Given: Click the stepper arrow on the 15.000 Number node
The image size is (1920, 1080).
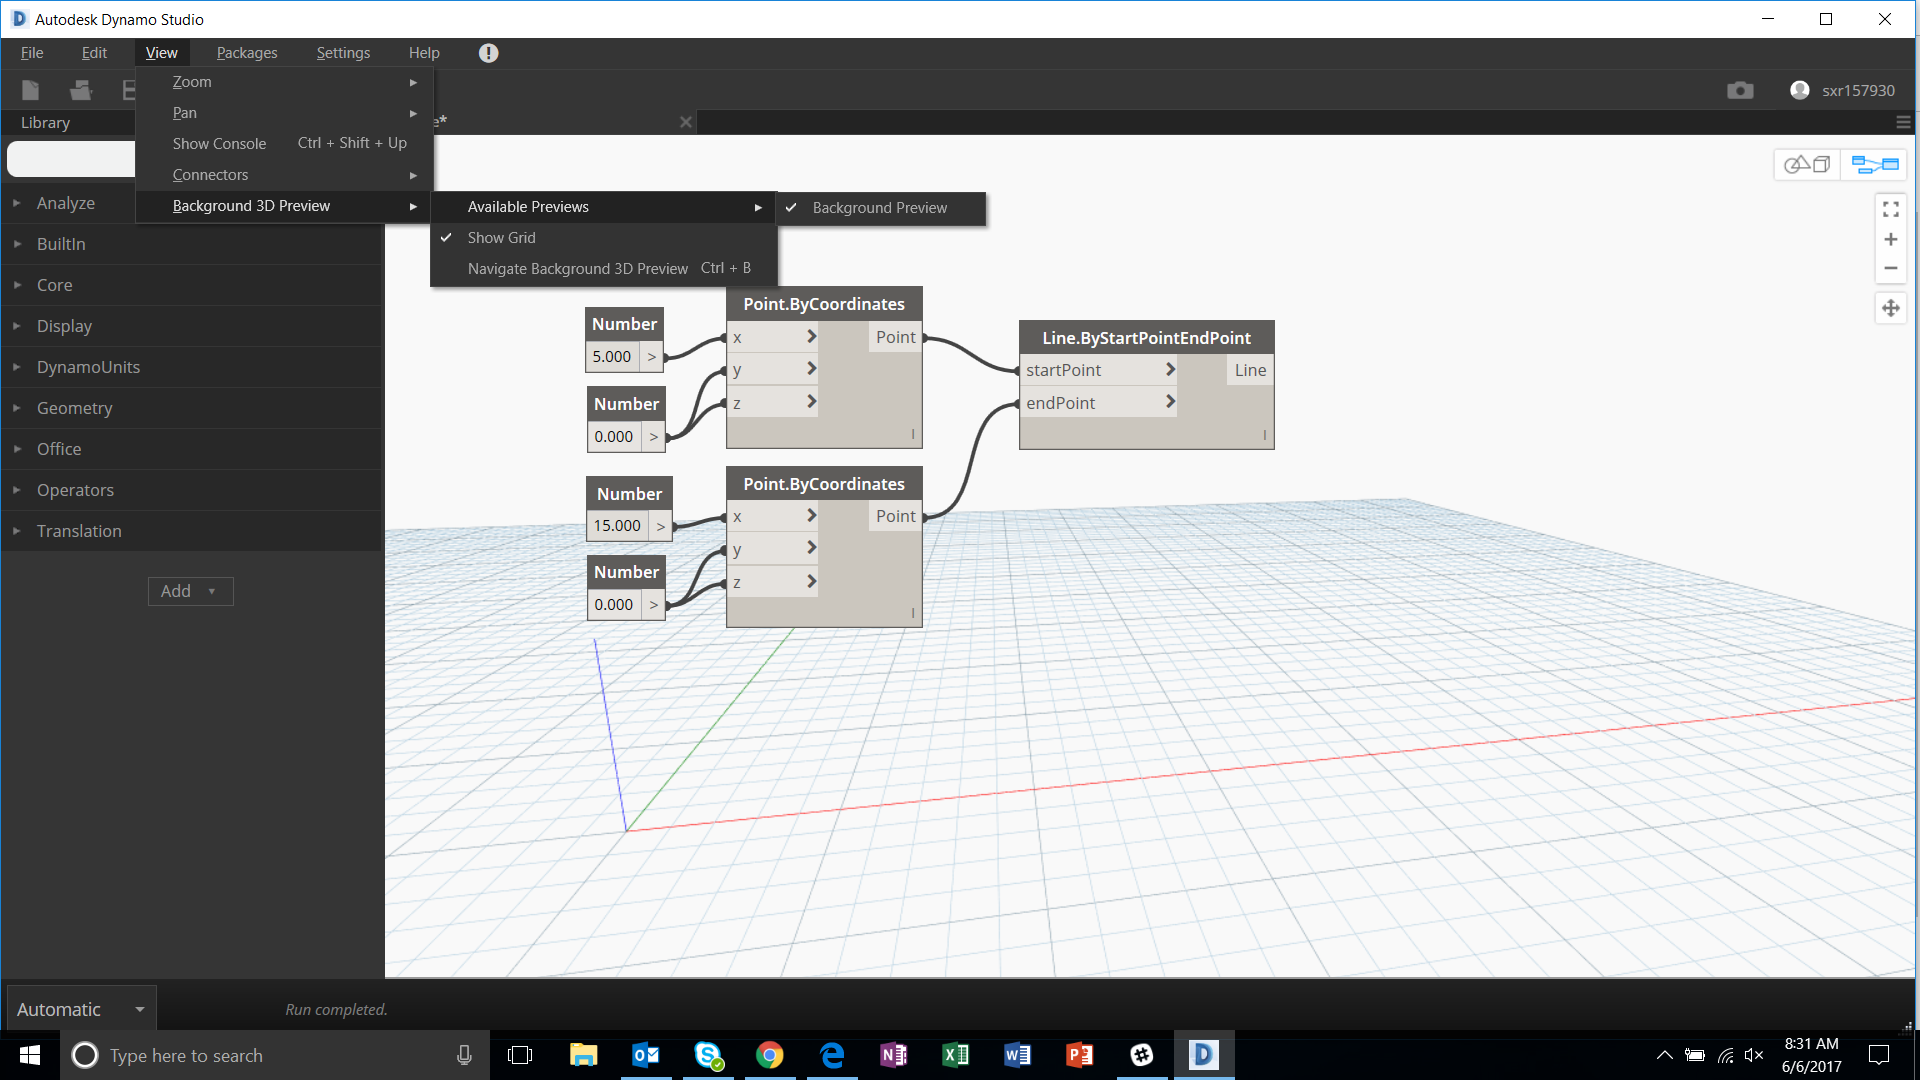Looking at the screenshot, I should (x=659, y=525).
